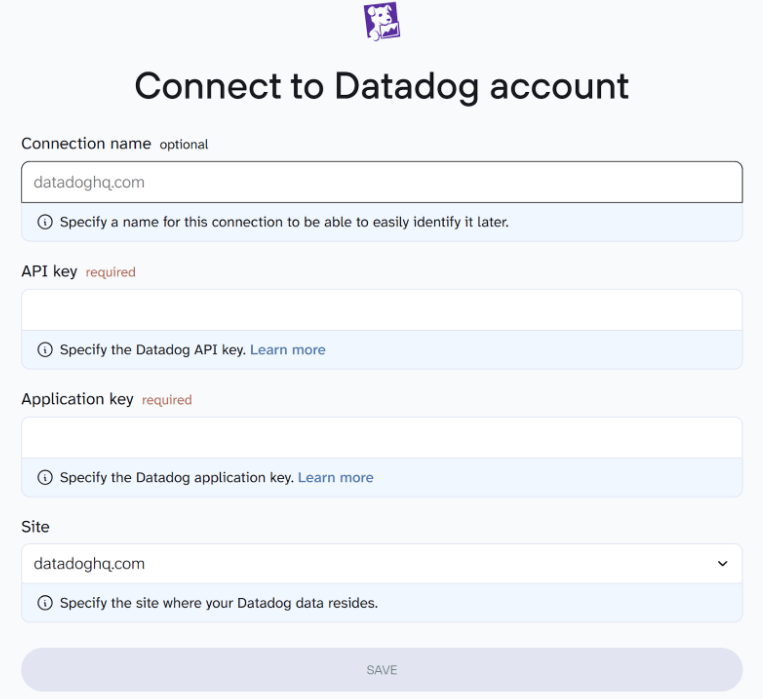Click info icon beside API key hint
The image size is (763, 699).
[45, 350]
